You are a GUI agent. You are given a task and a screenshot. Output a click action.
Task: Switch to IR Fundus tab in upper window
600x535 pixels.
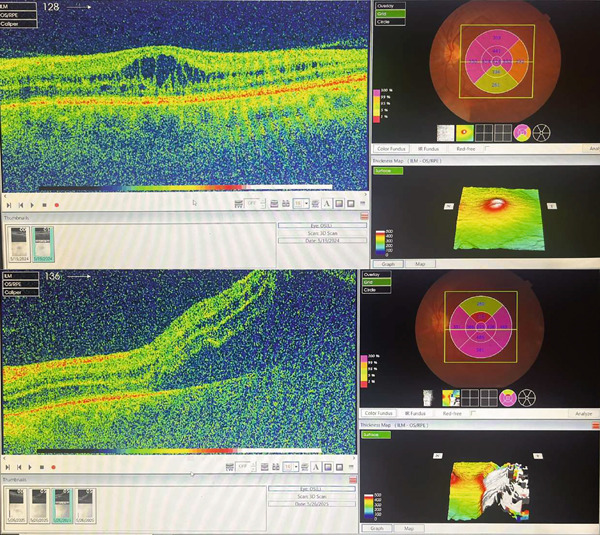428,149
